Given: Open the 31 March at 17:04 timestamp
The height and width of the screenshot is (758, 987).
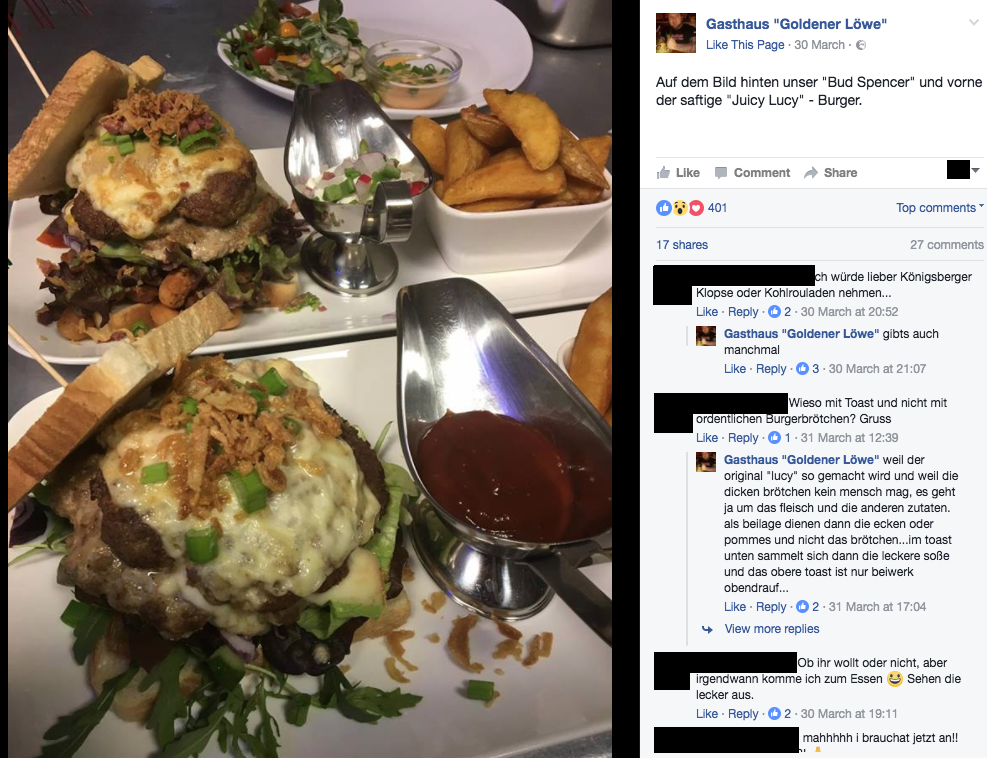Looking at the screenshot, I should [x=877, y=607].
